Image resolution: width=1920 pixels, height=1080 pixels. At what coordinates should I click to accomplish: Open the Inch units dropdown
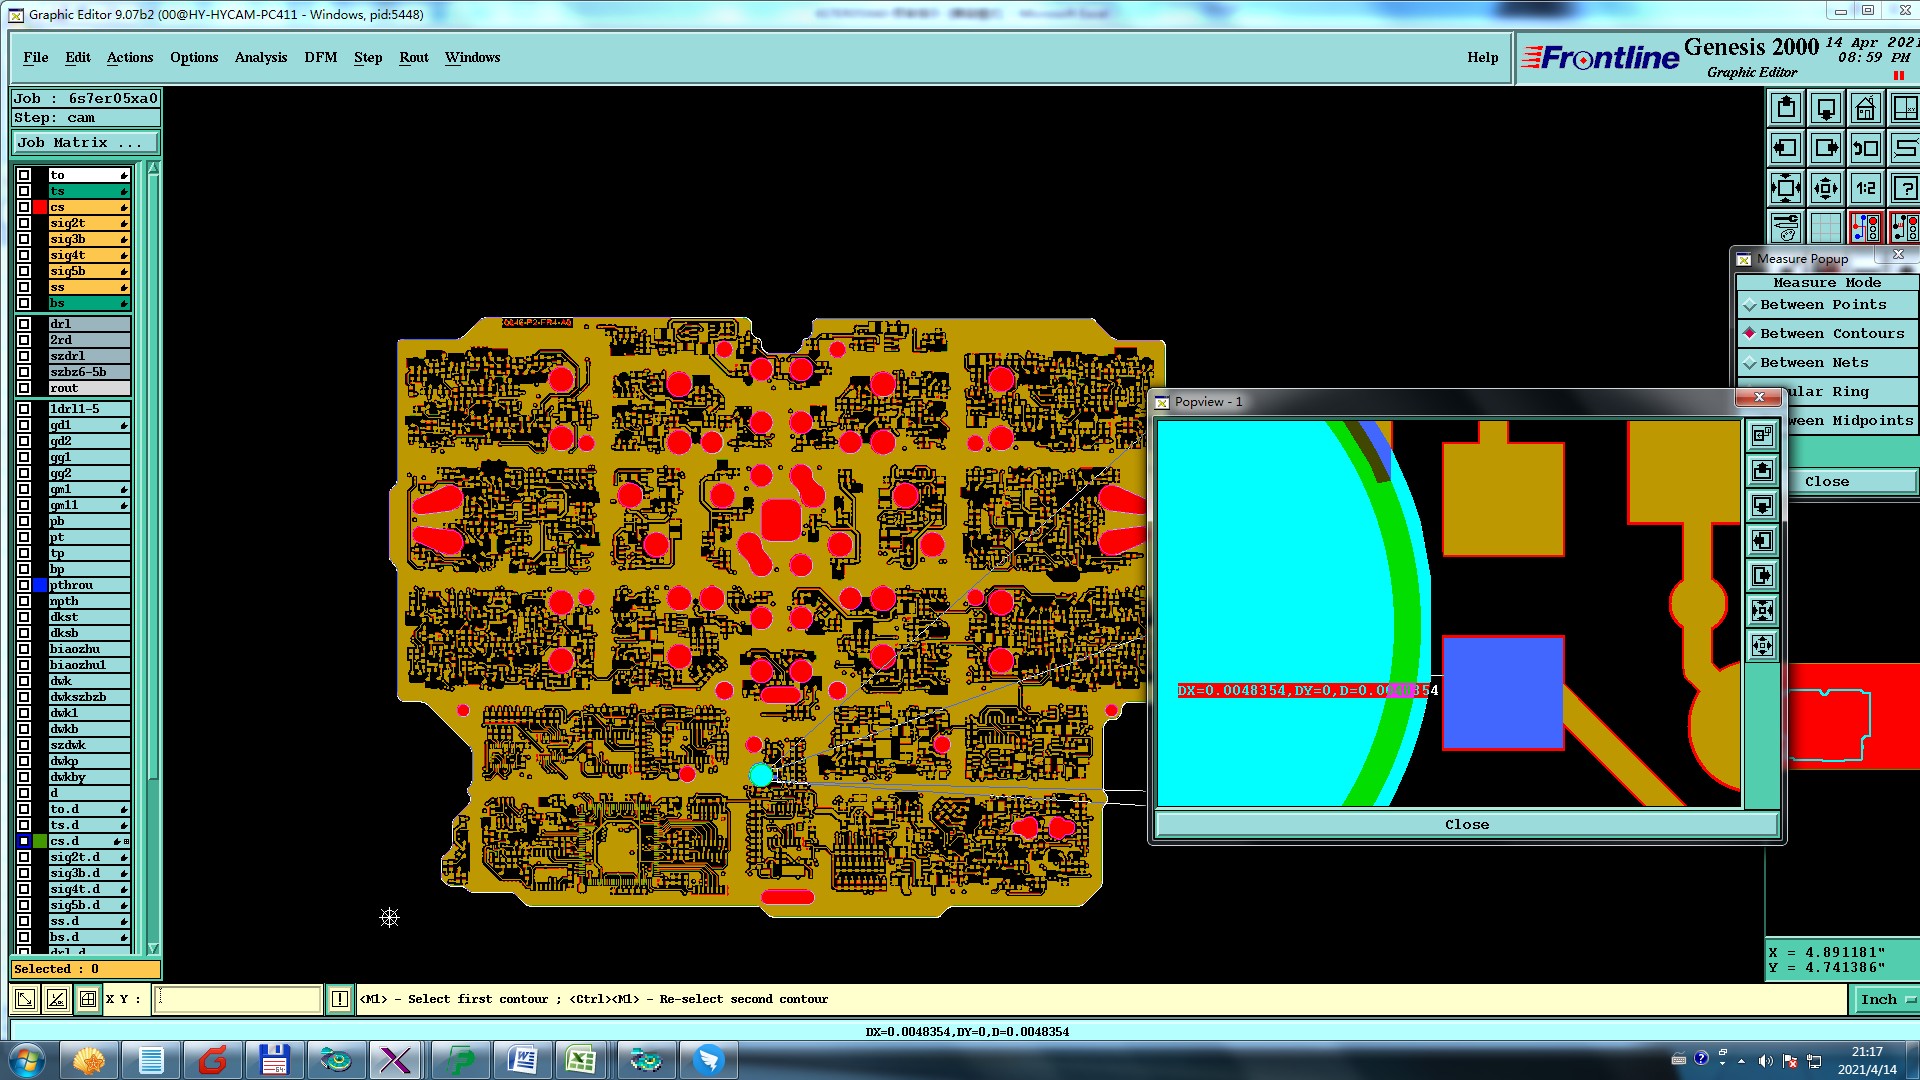point(1885,999)
